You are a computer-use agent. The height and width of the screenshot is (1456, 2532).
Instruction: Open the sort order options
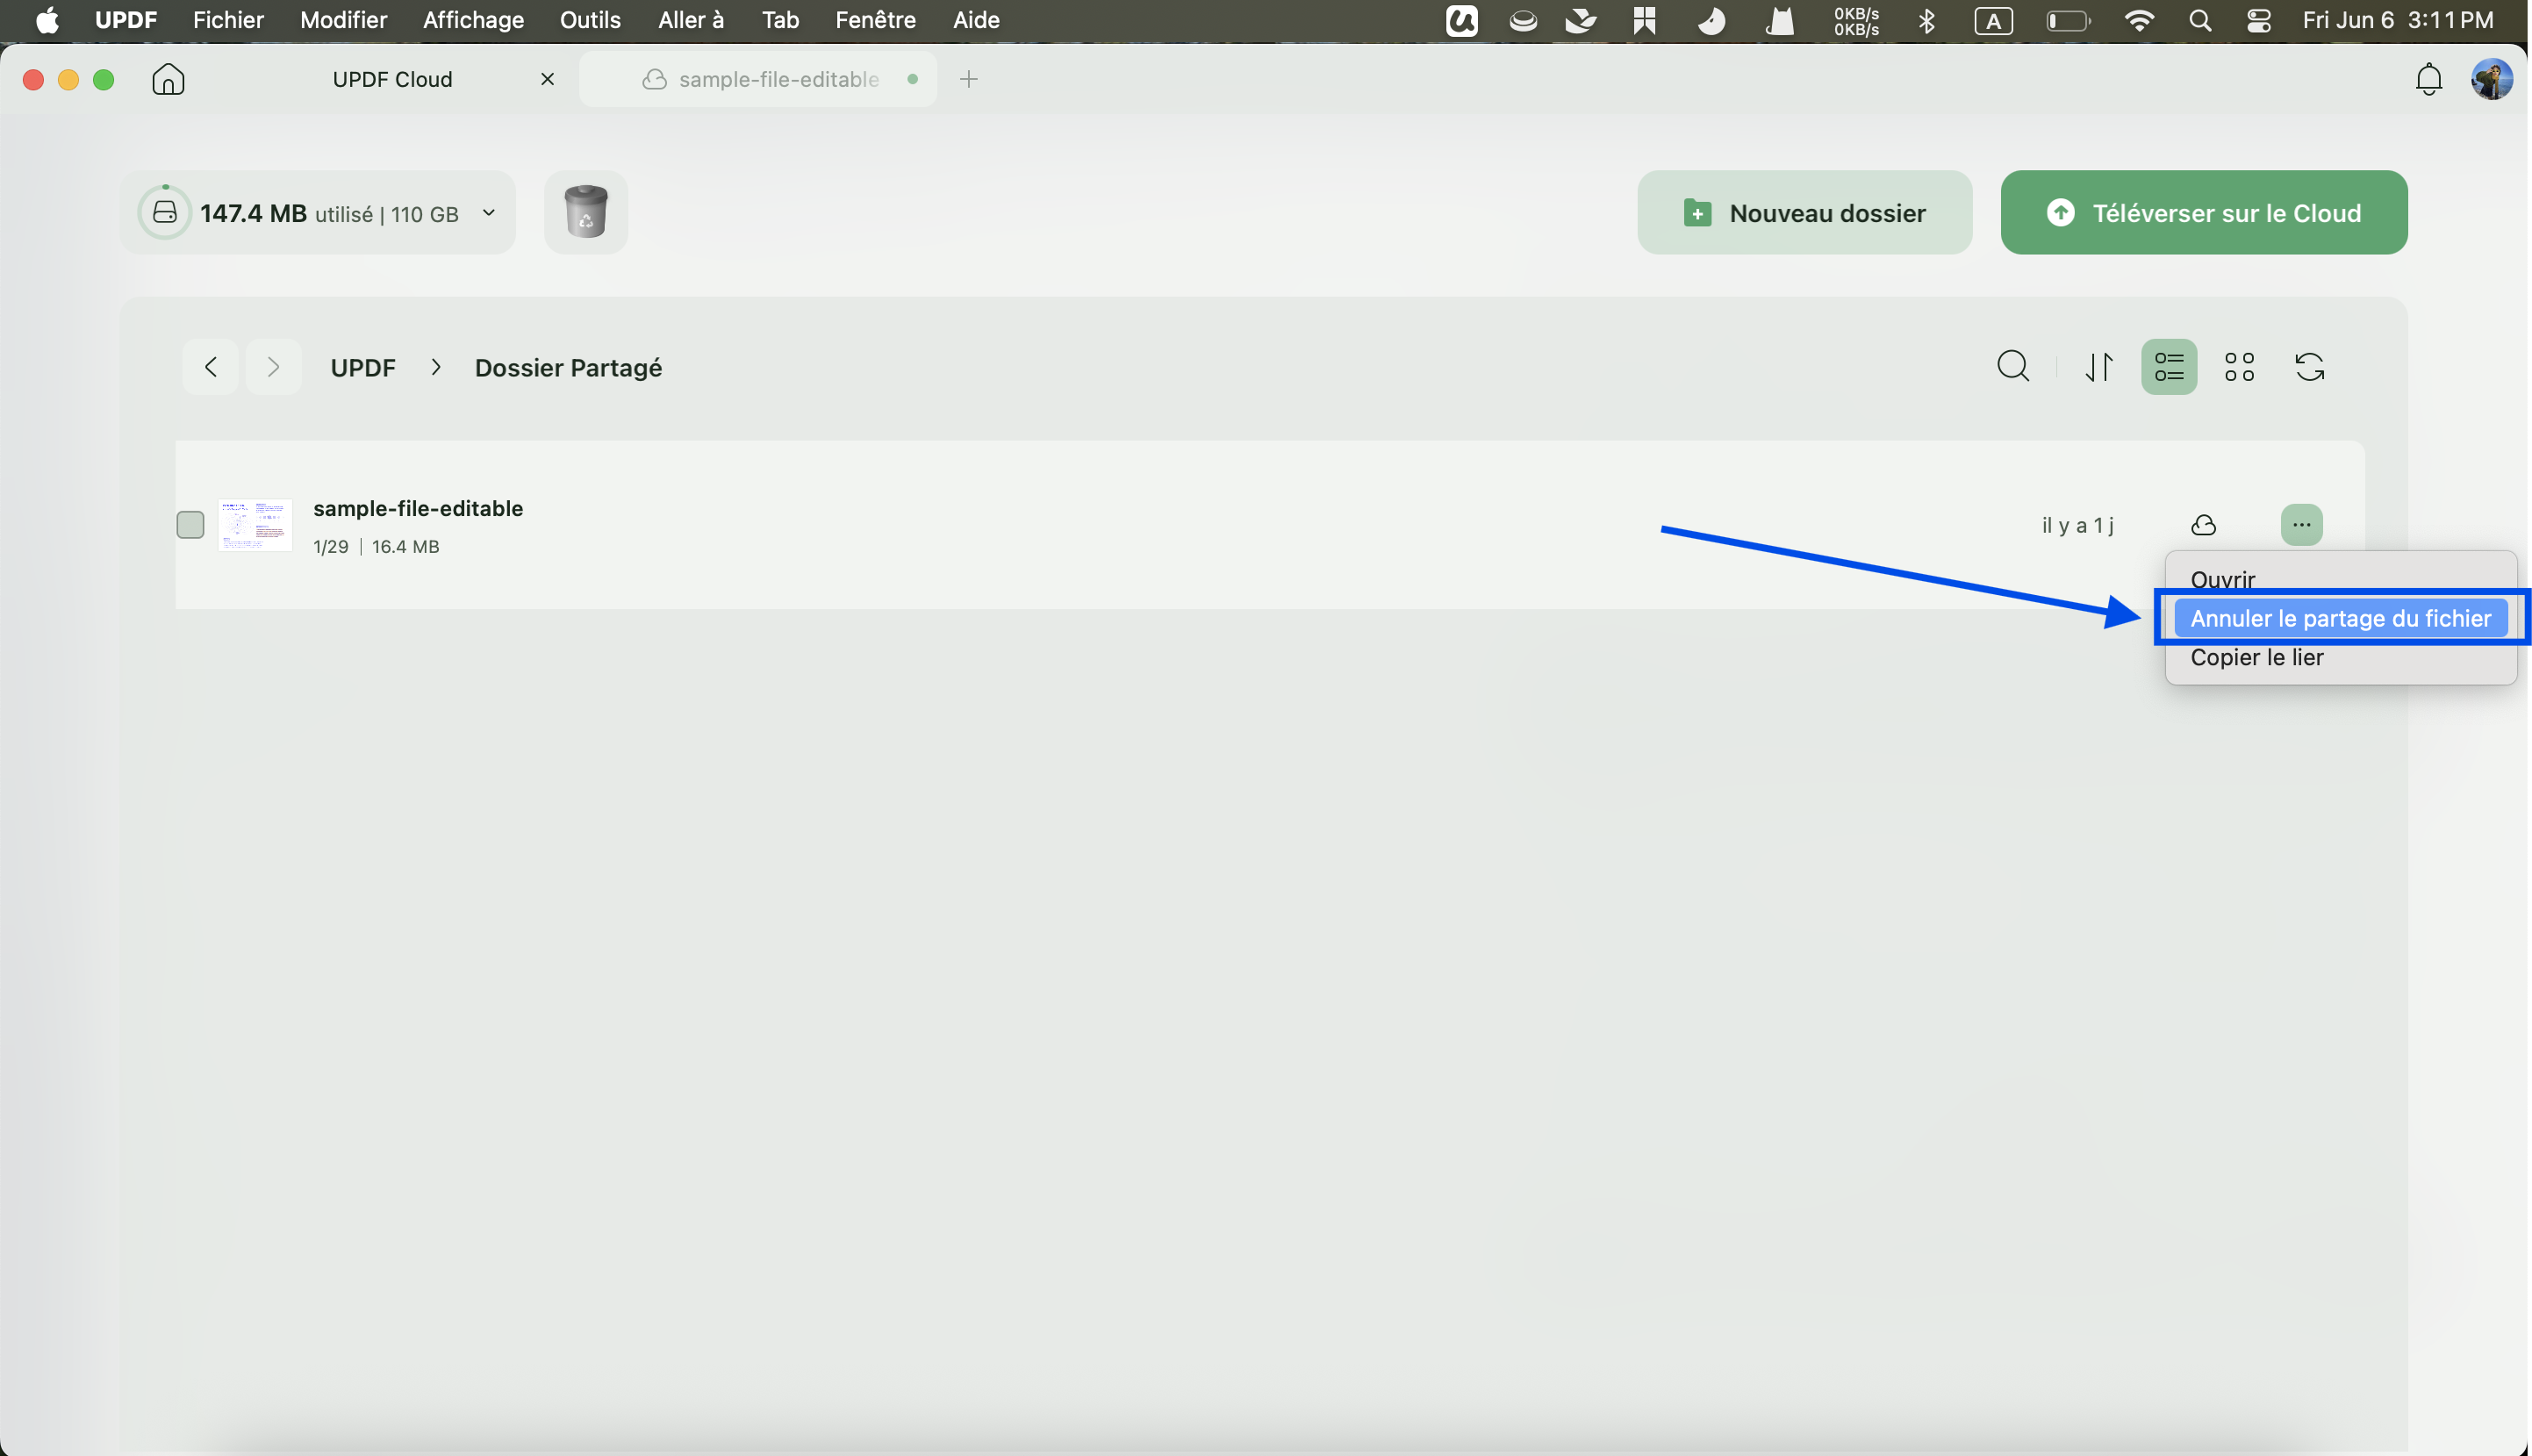[x=2099, y=367]
